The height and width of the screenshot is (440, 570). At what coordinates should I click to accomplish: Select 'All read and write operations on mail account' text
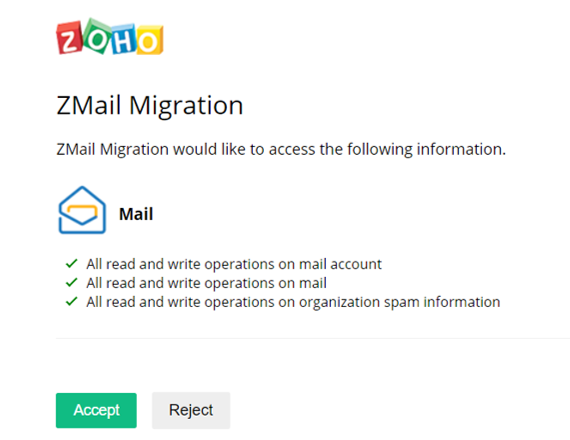234,264
